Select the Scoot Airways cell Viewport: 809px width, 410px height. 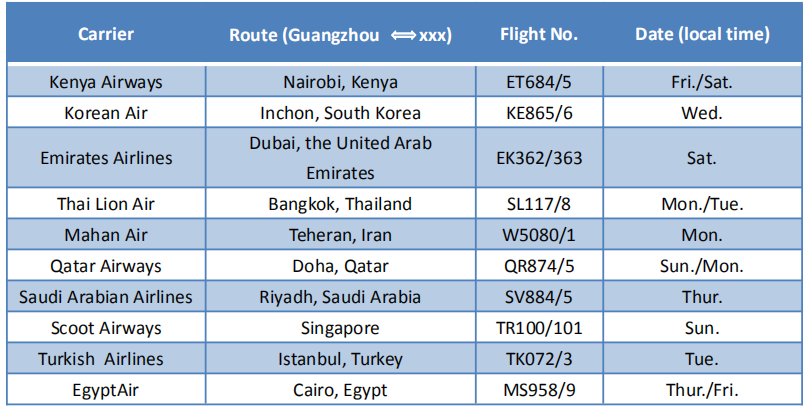pos(106,328)
